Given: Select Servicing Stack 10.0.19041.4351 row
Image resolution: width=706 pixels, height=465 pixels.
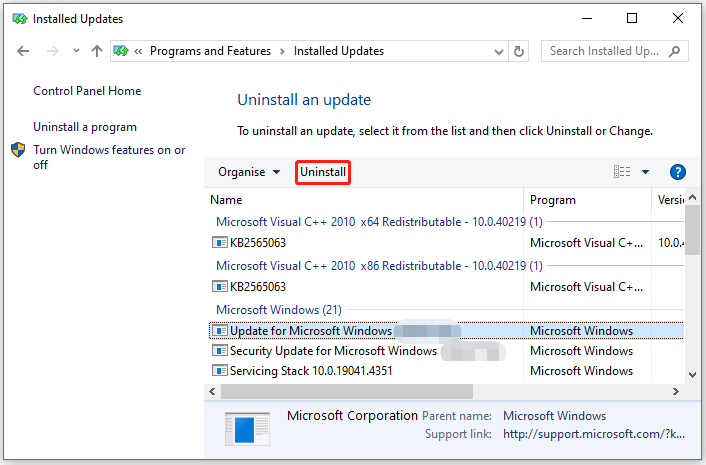Looking at the screenshot, I should [446, 371].
